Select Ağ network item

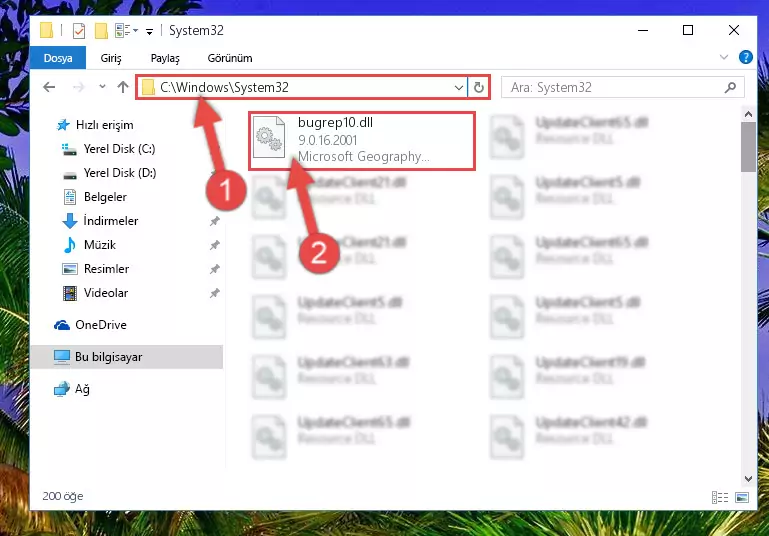[x=82, y=389]
